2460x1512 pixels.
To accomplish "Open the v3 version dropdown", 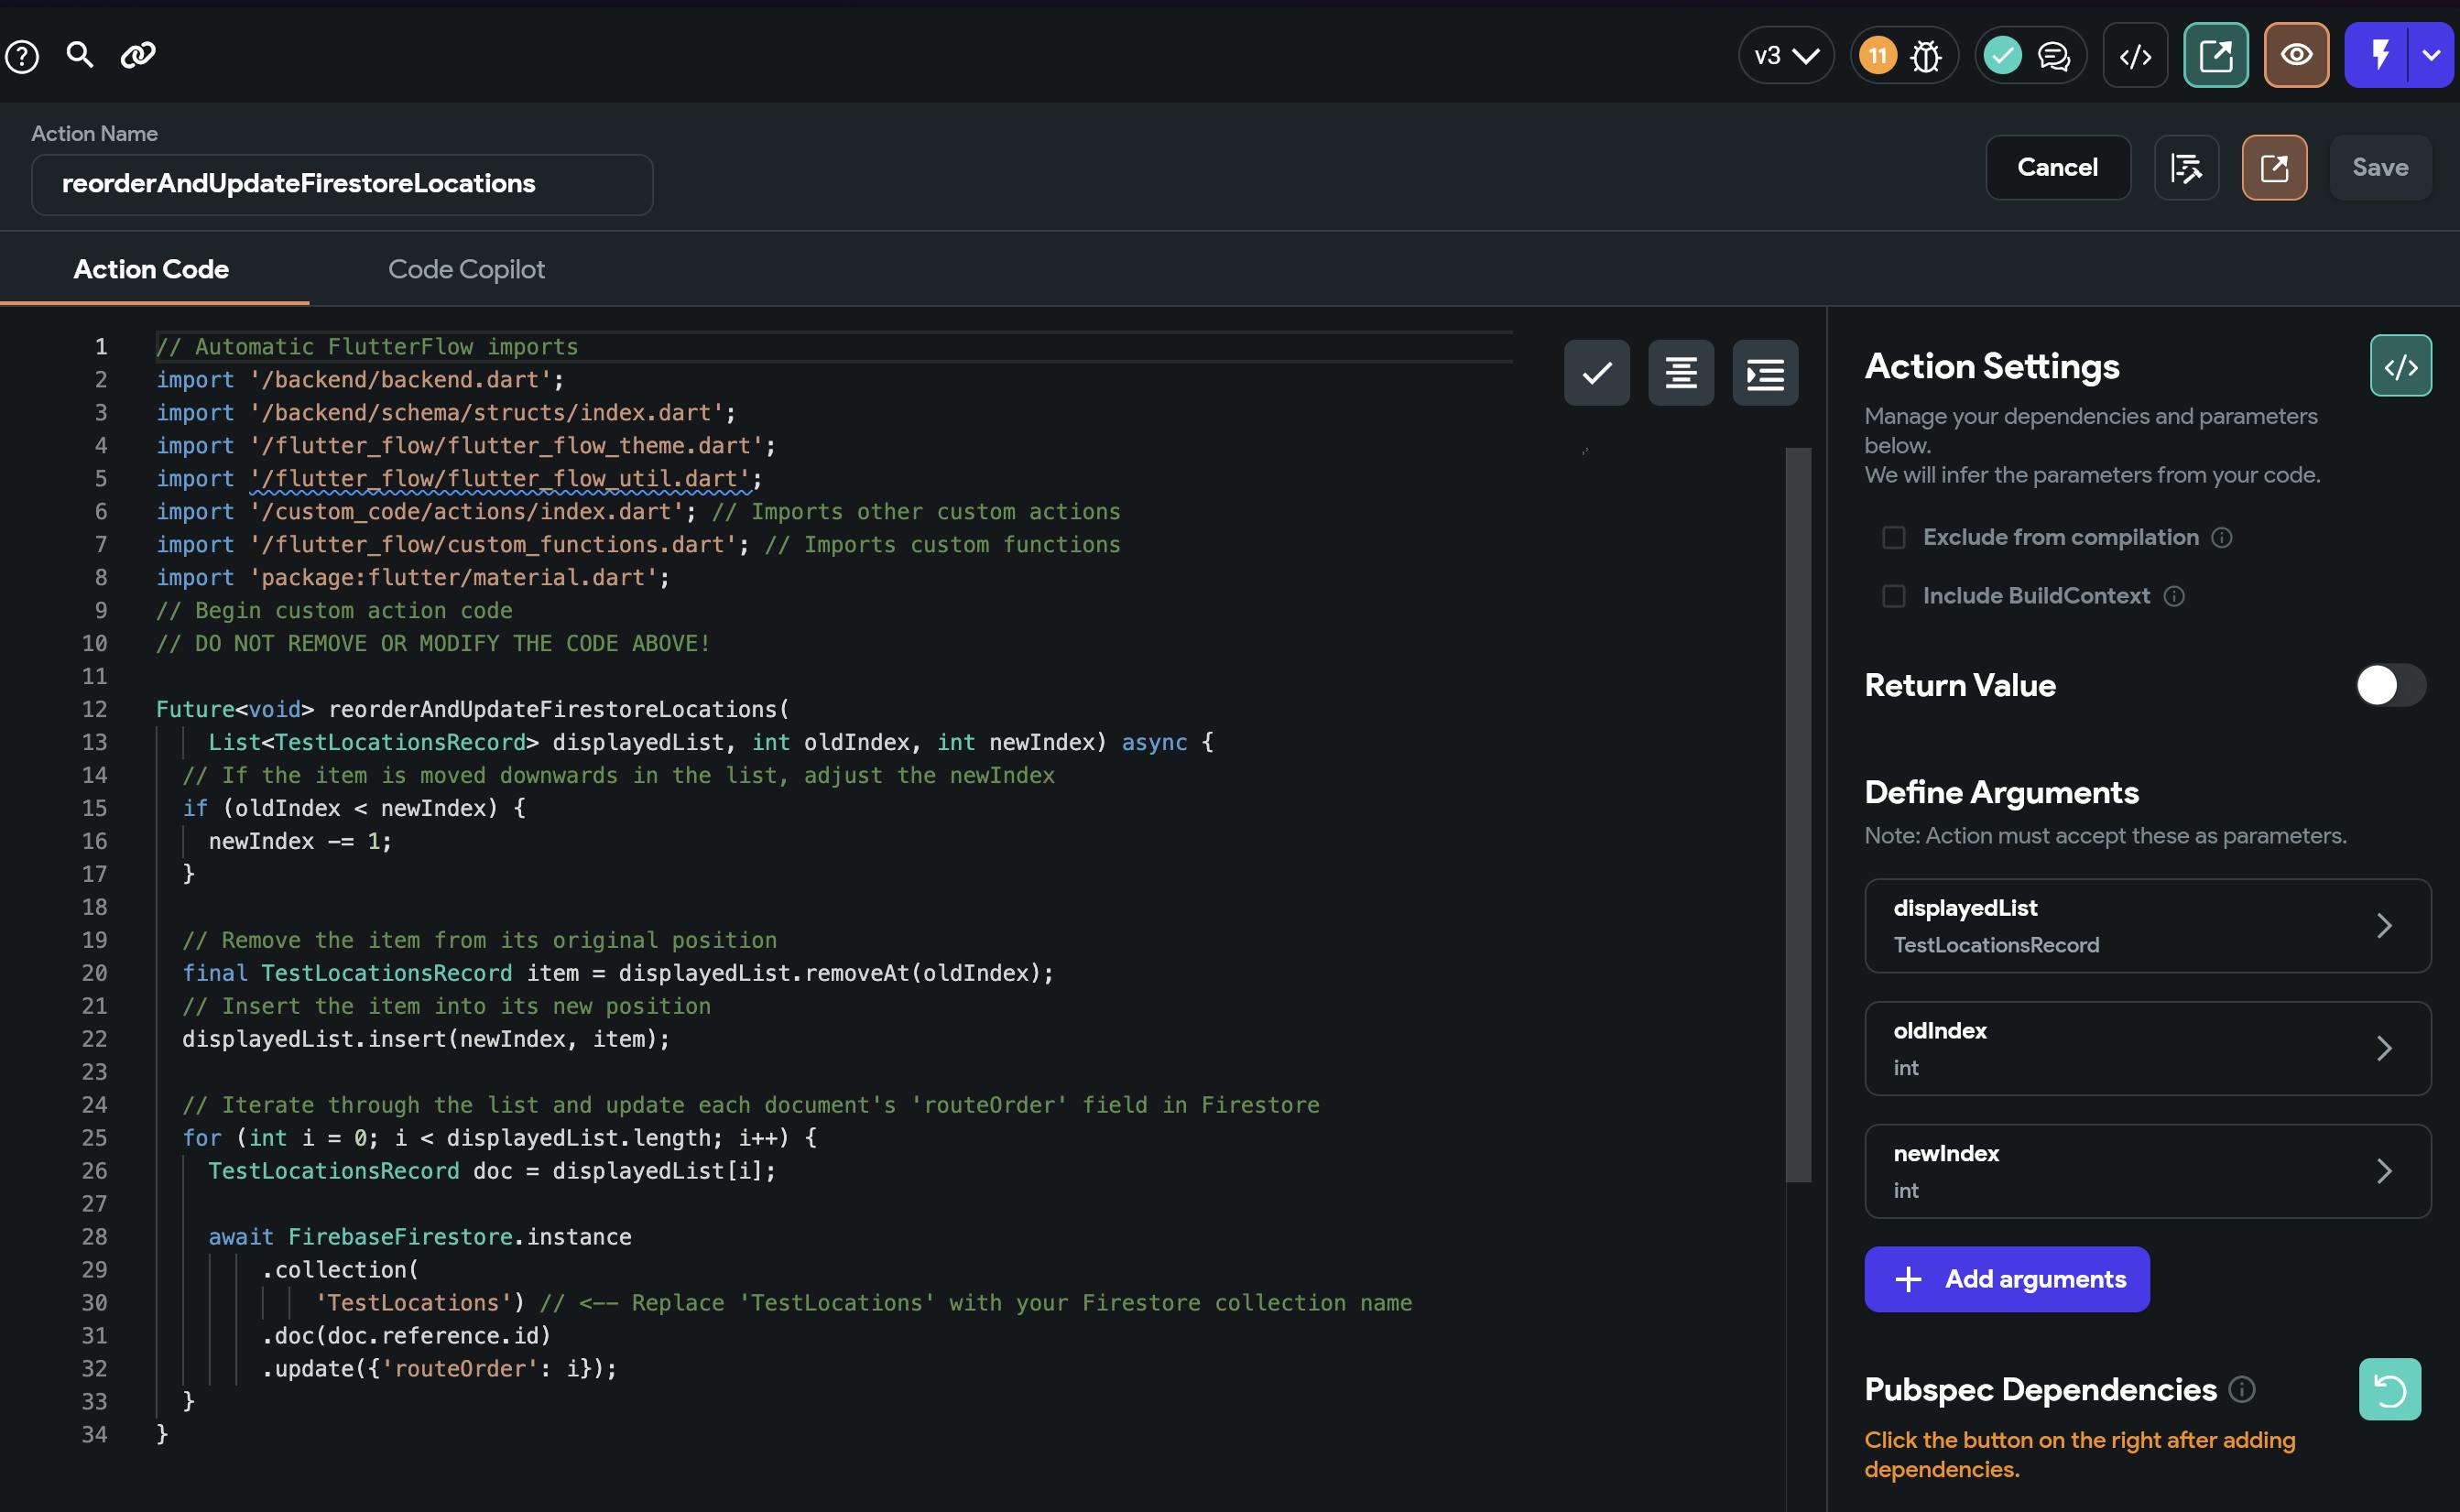I will [x=1786, y=56].
